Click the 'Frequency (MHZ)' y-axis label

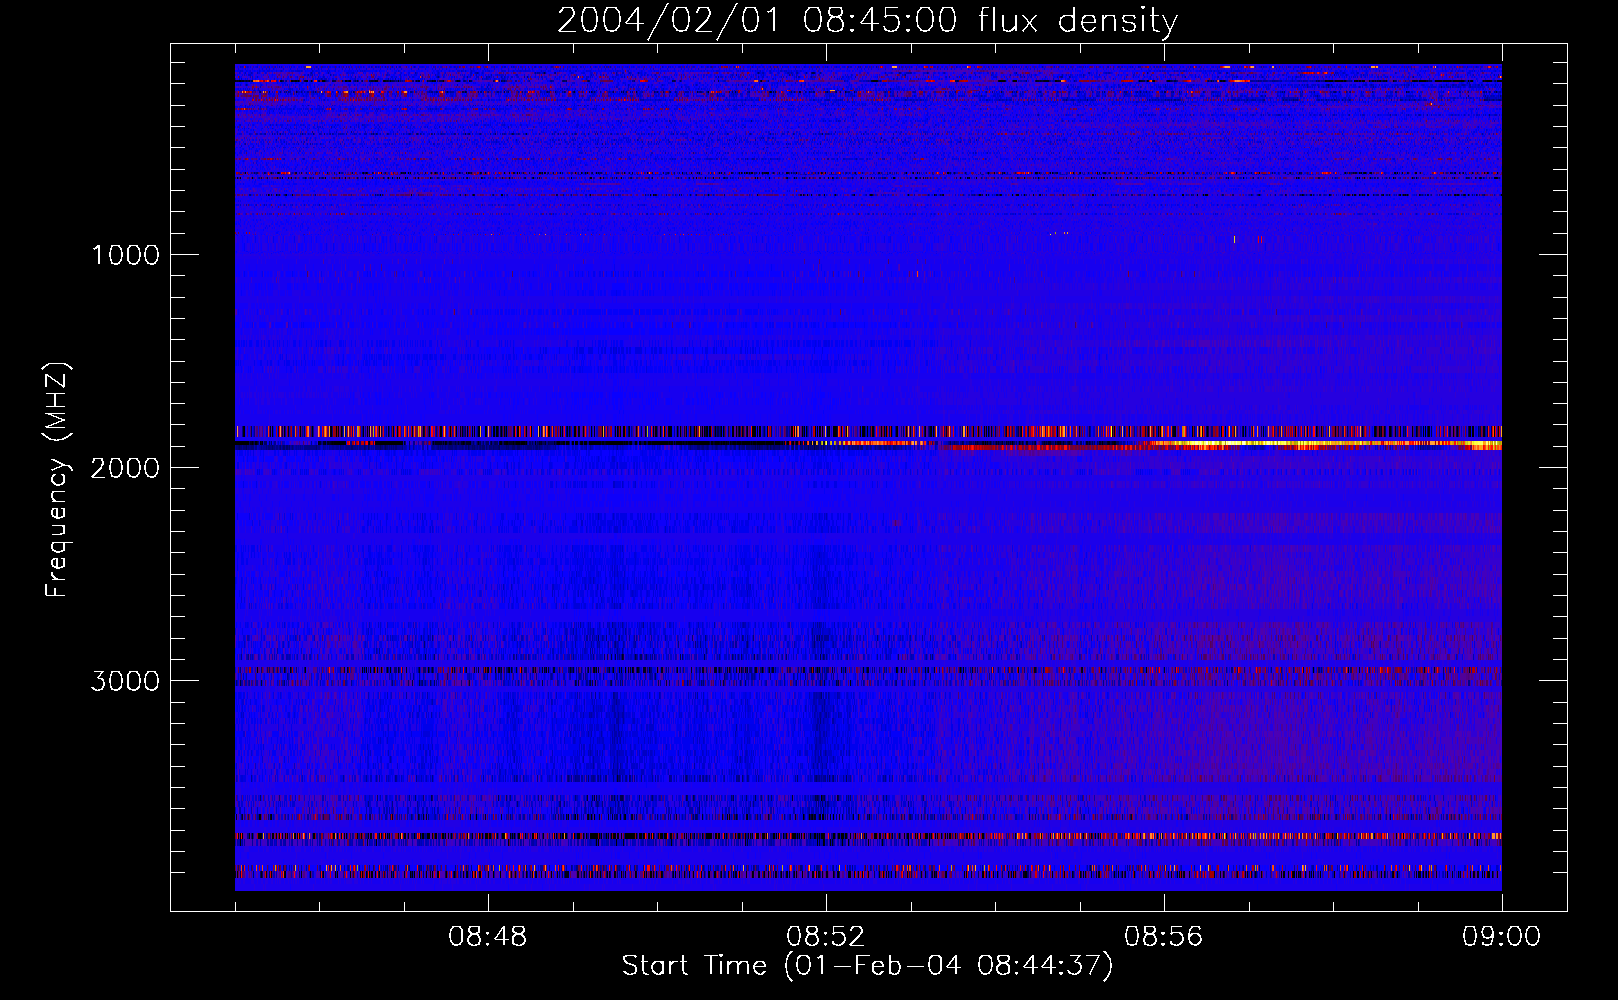[x=57, y=480]
